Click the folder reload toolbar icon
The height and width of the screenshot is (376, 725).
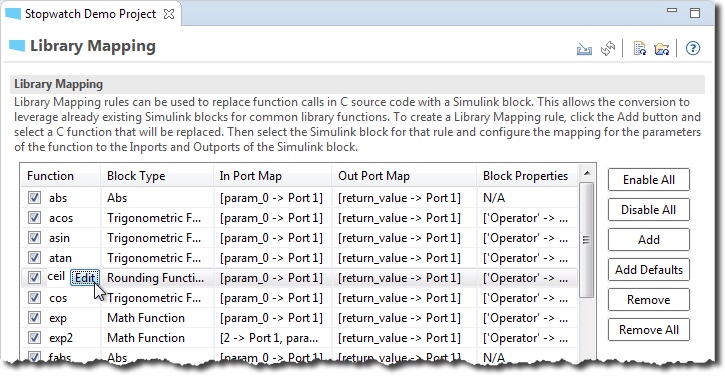click(x=662, y=49)
